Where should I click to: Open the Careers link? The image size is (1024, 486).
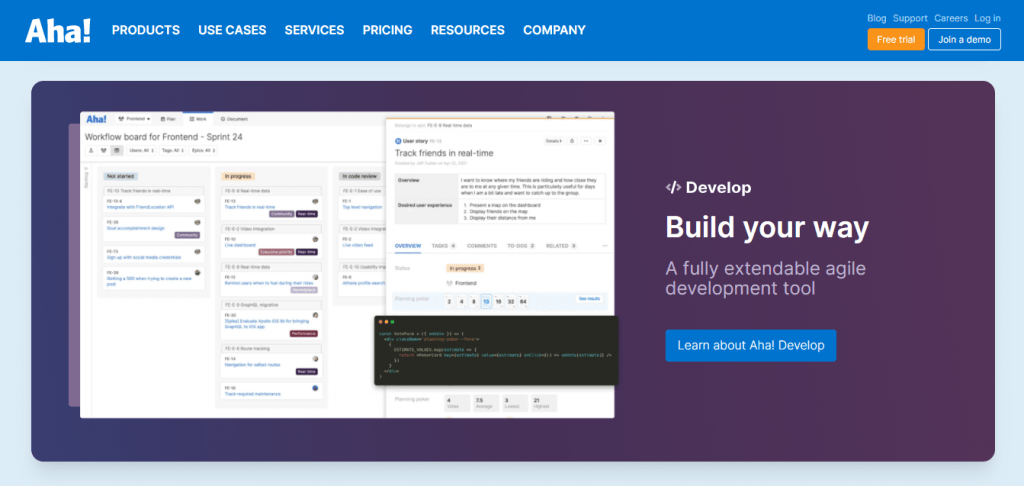coord(951,18)
